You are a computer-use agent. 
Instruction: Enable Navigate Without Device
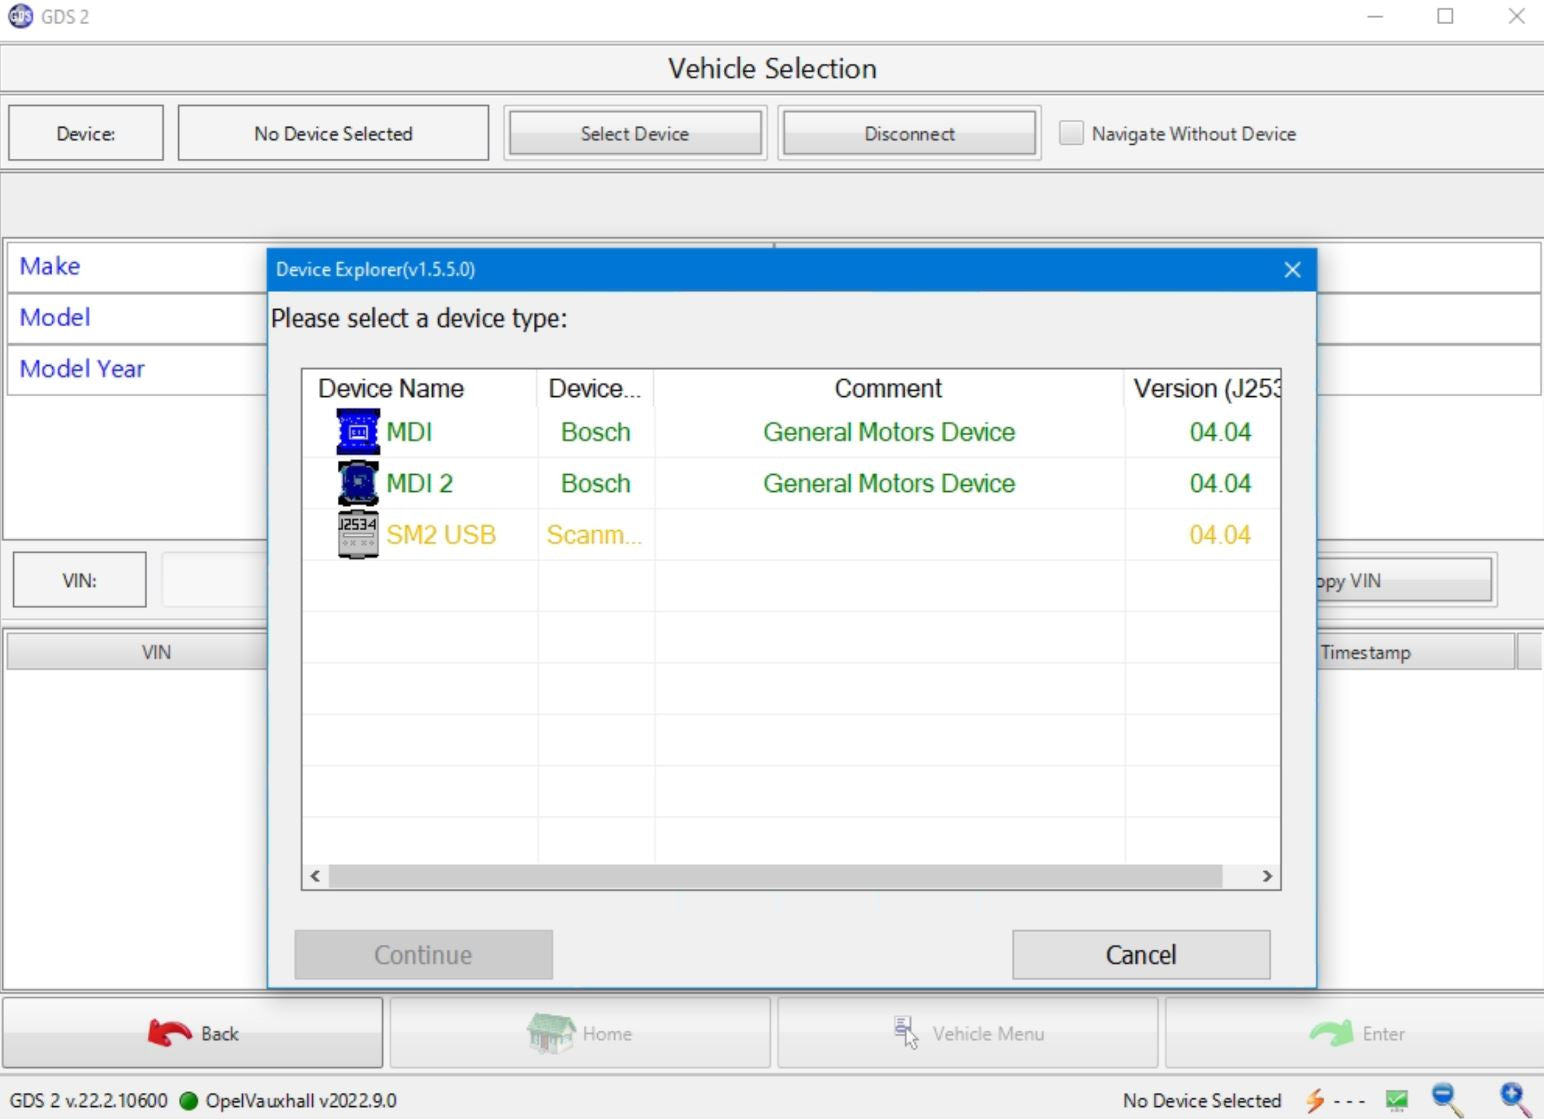click(1070, 132)
